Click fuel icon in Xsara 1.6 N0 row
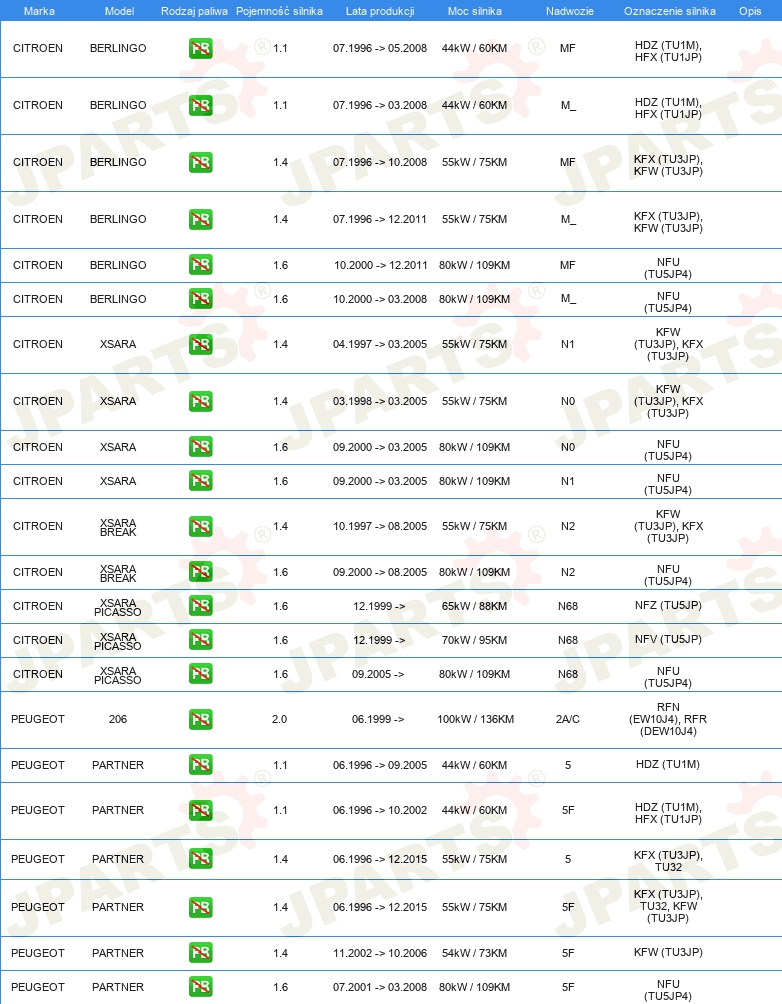 (x=200, y=446)
